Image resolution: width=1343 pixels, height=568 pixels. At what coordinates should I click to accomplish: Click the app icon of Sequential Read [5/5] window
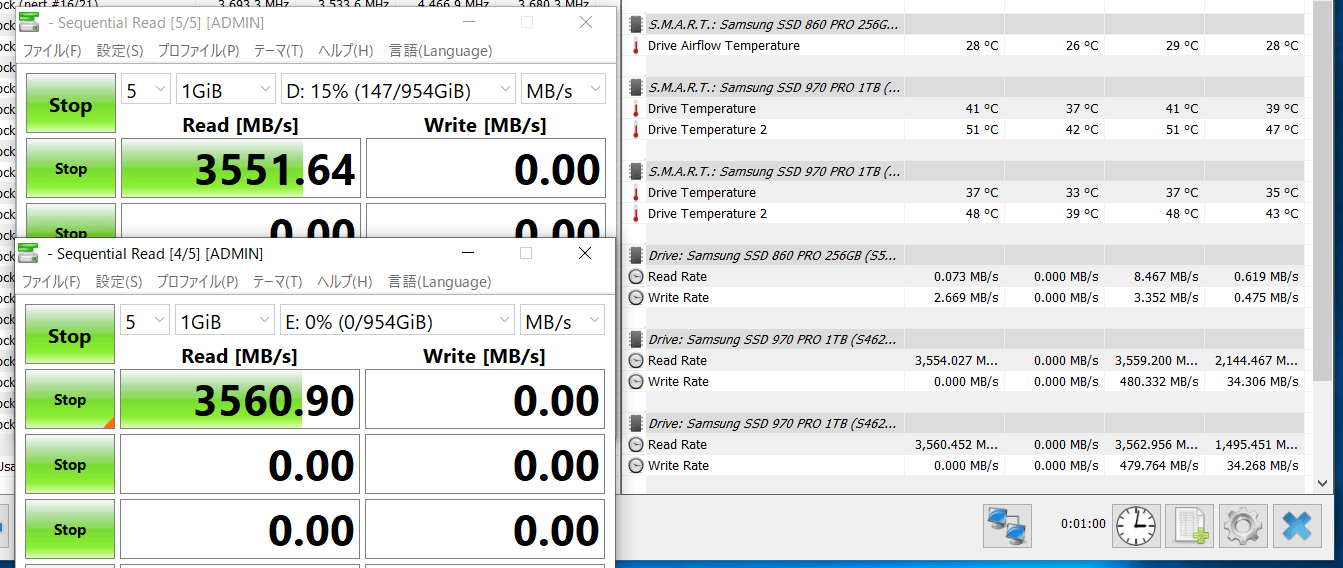click(x=28, y=22)
